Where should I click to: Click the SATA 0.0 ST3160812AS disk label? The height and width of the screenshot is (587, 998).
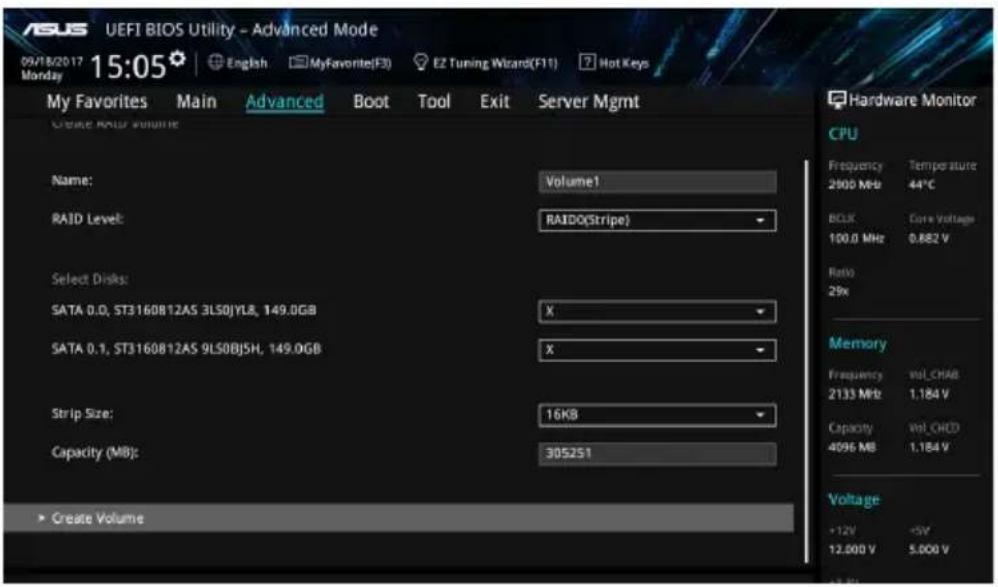click(184, 310)
